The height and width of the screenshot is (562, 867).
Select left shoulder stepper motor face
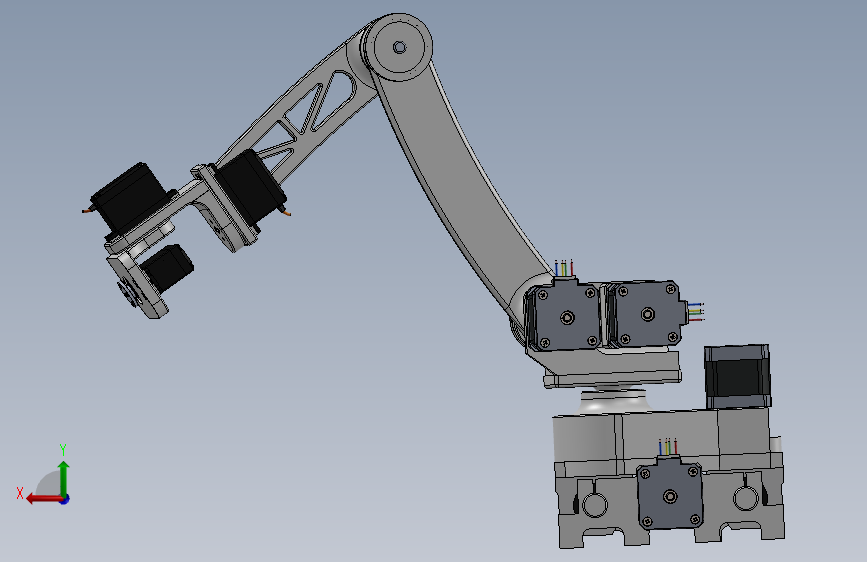(x=565, y=316)
